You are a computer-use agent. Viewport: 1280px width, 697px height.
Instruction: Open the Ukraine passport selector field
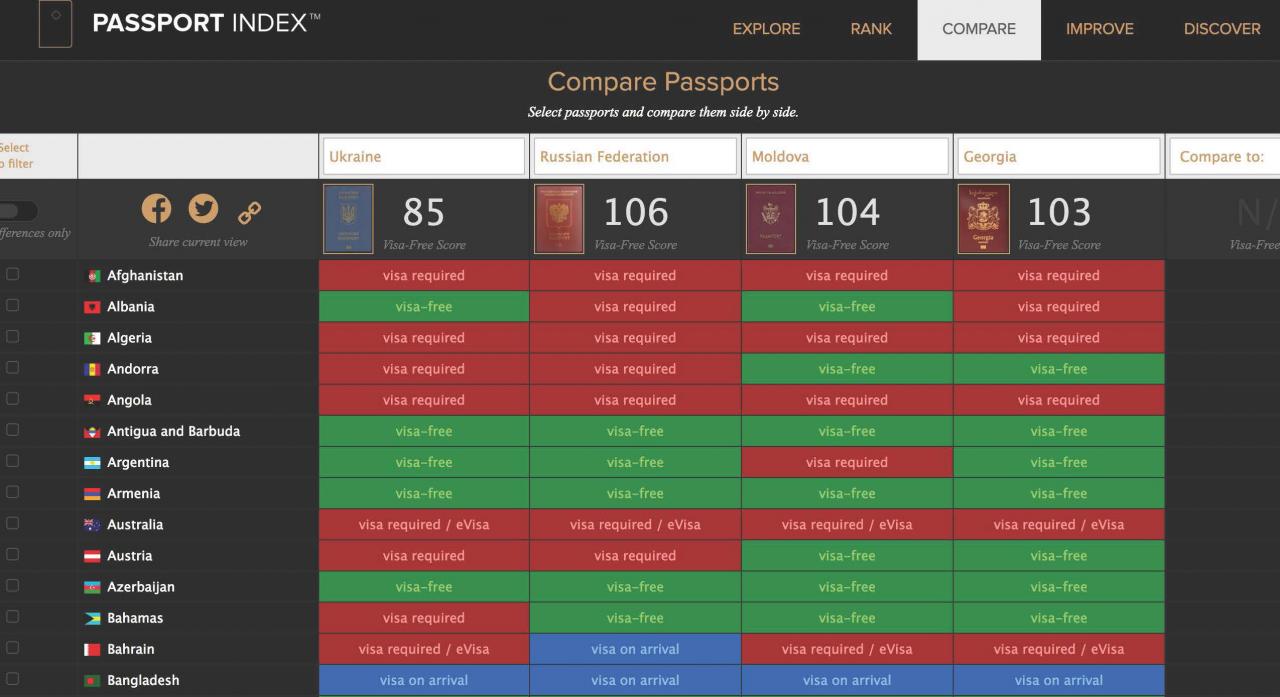(x=423, y=157)
